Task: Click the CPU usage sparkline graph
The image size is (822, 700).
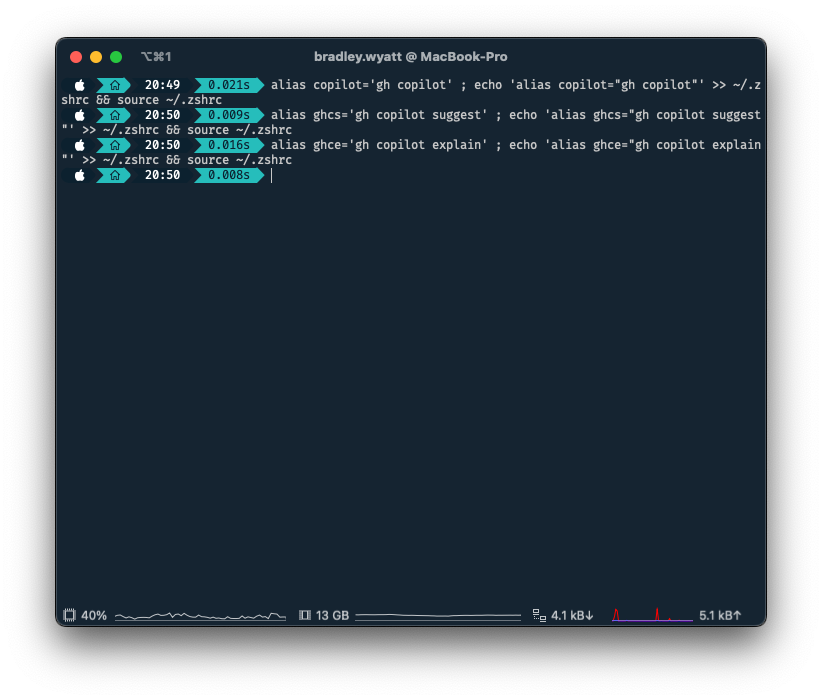Action: [x=200, y=616]
